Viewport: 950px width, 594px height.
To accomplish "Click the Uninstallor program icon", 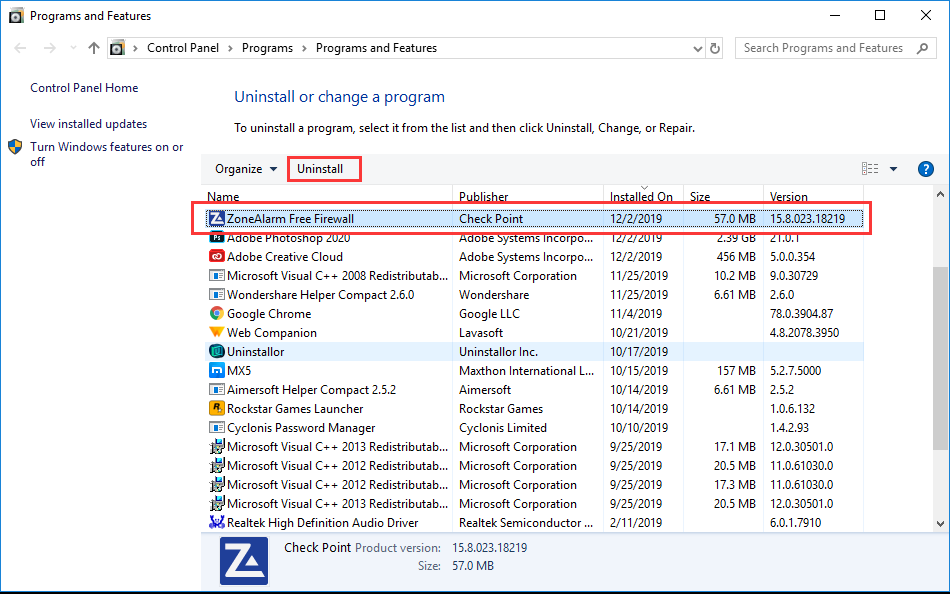I will coord(216,352).
